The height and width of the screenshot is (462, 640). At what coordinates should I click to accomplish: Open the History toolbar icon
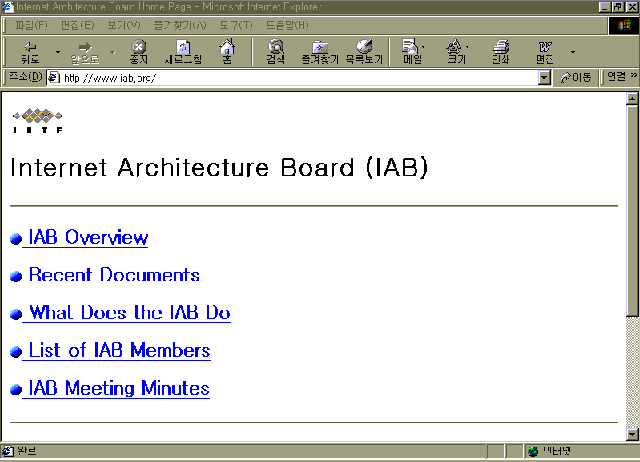pyautogui.click(x=364, y=46)
